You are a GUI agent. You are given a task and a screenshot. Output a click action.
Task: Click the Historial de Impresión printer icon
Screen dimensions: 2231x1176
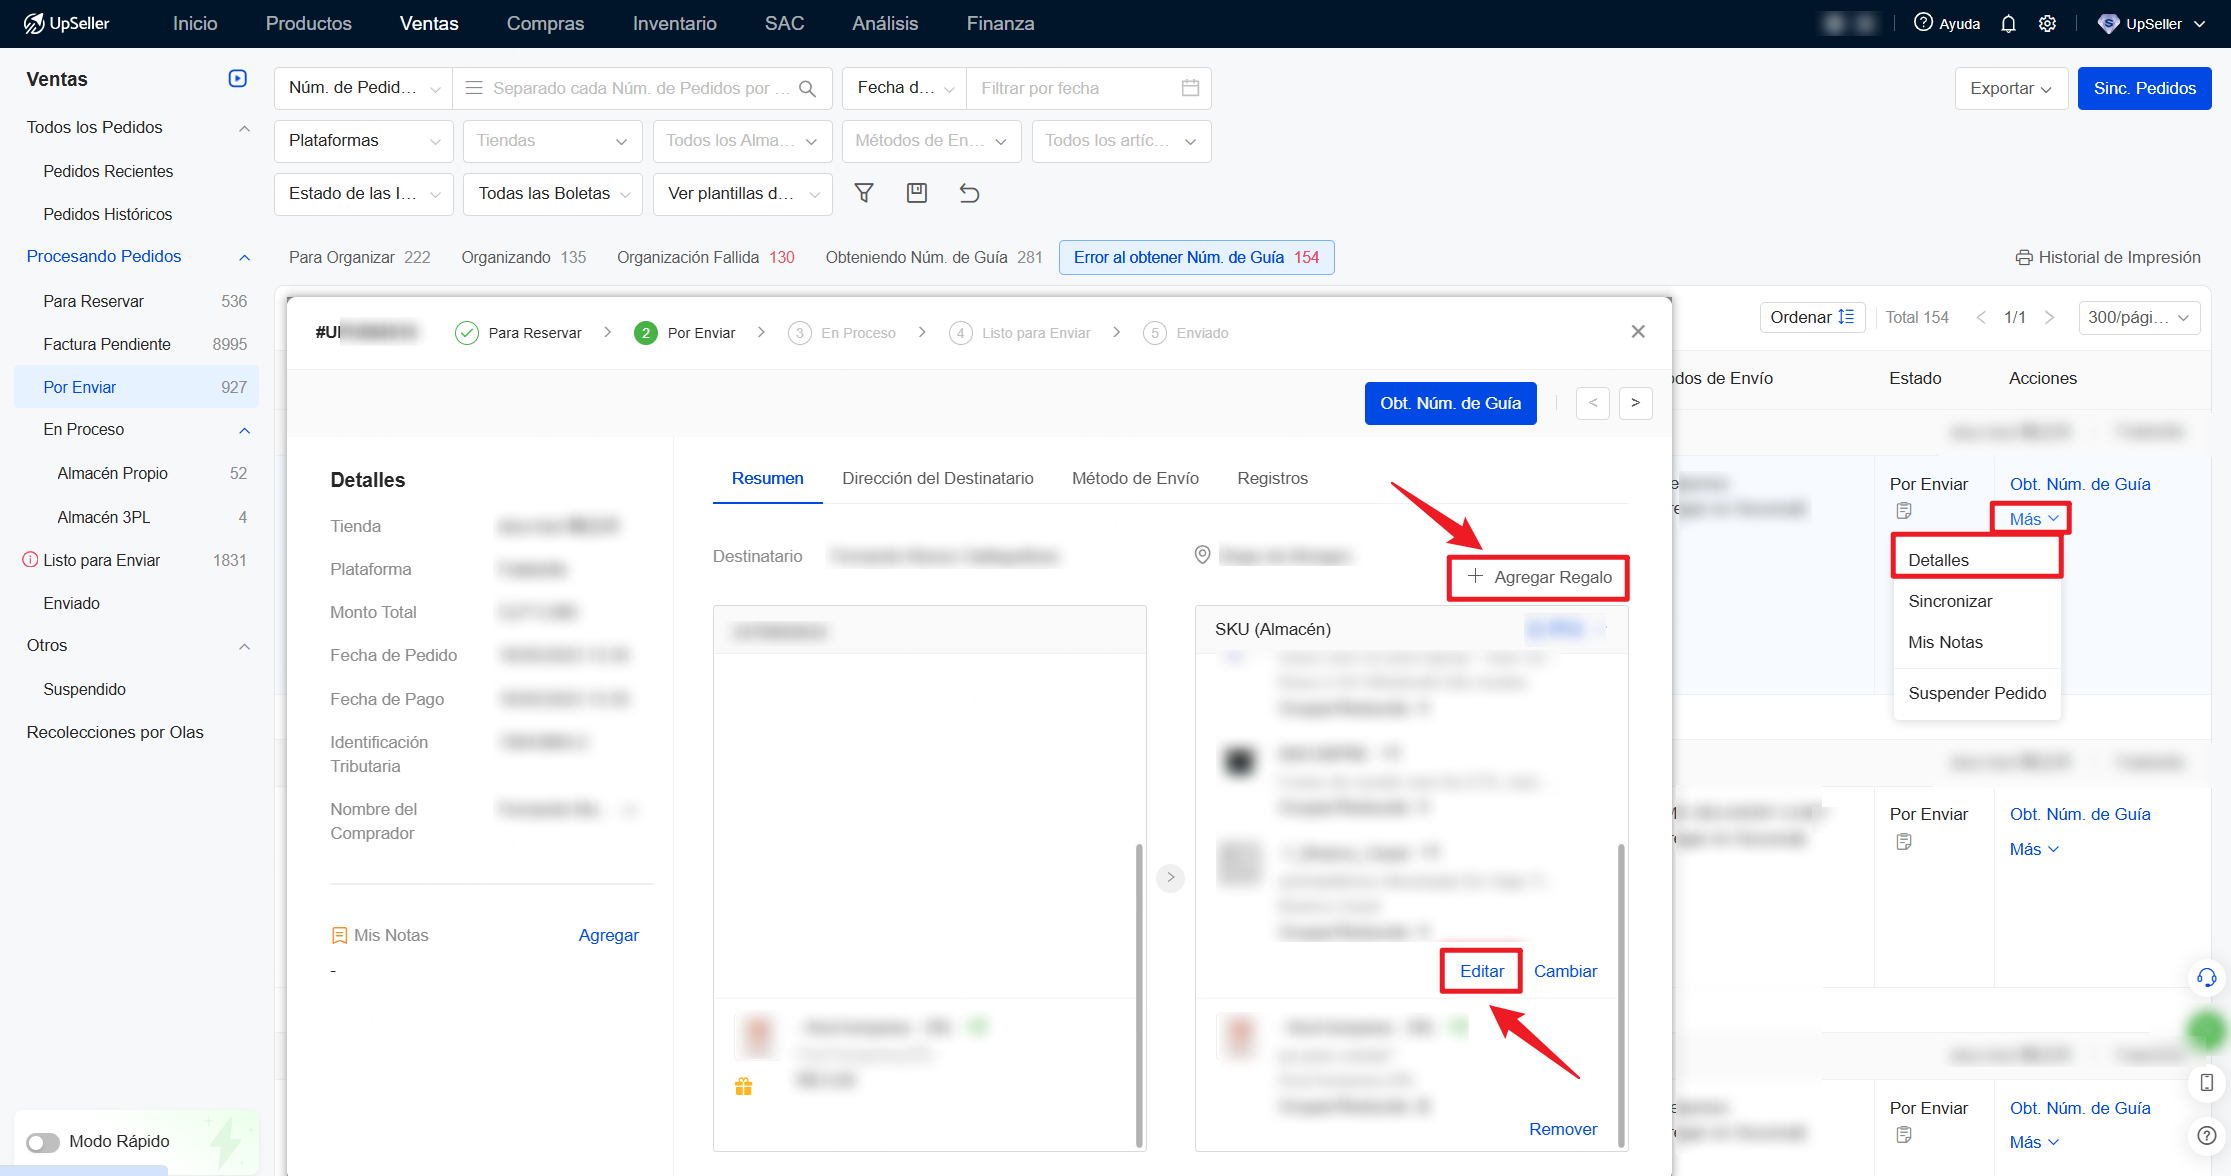(2023, 258)
